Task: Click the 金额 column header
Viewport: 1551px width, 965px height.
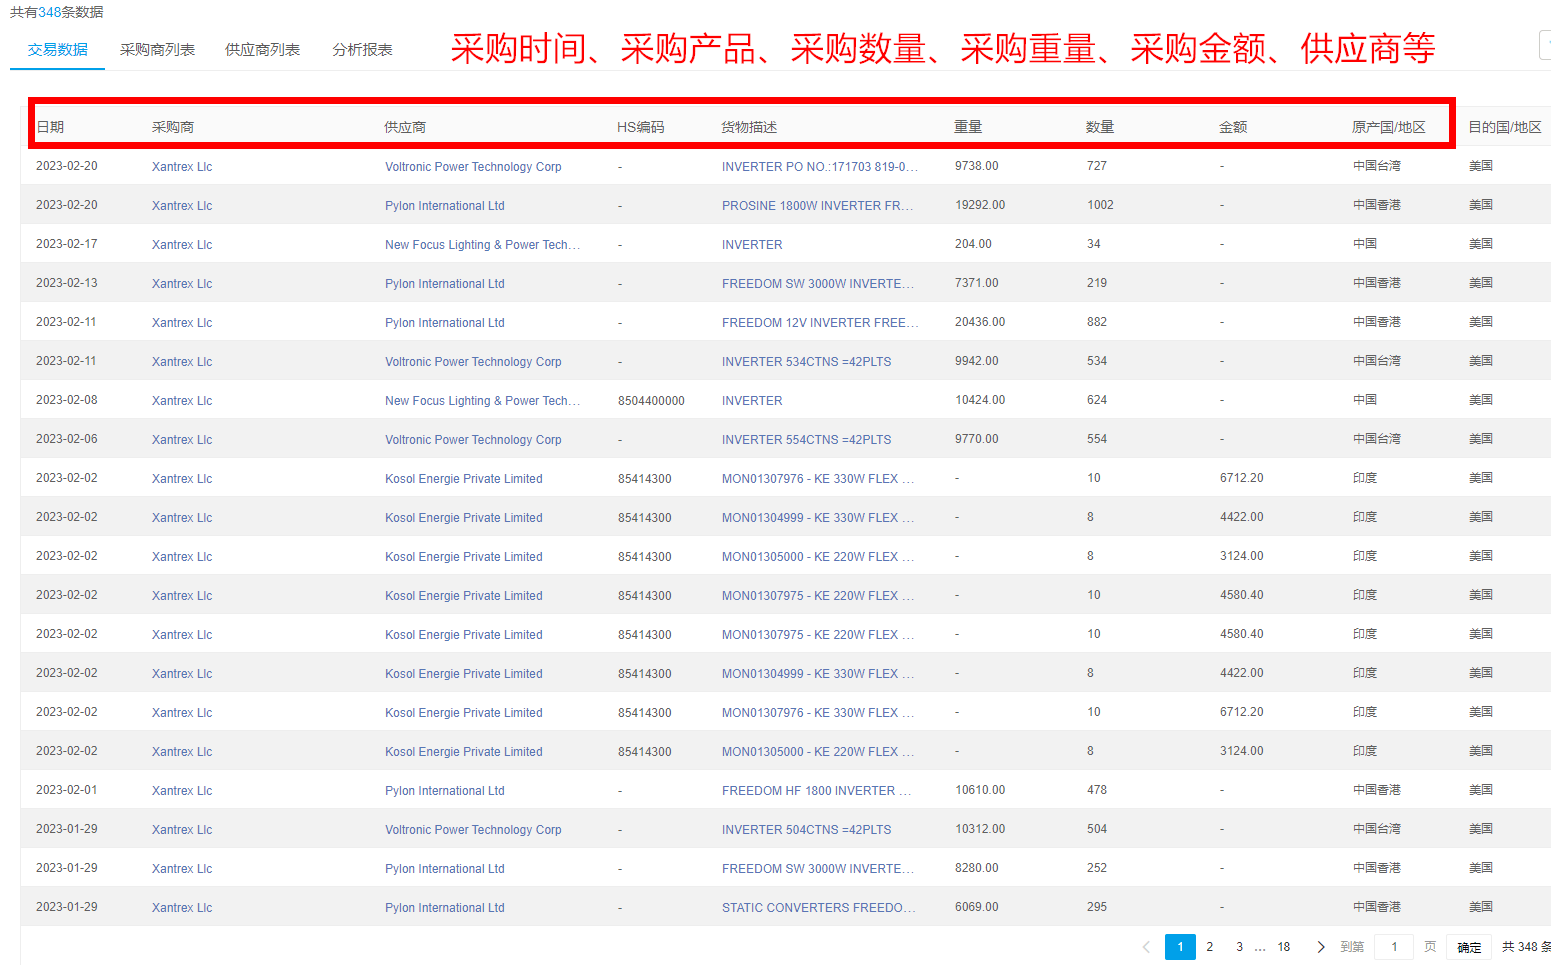Action: 1233,127
